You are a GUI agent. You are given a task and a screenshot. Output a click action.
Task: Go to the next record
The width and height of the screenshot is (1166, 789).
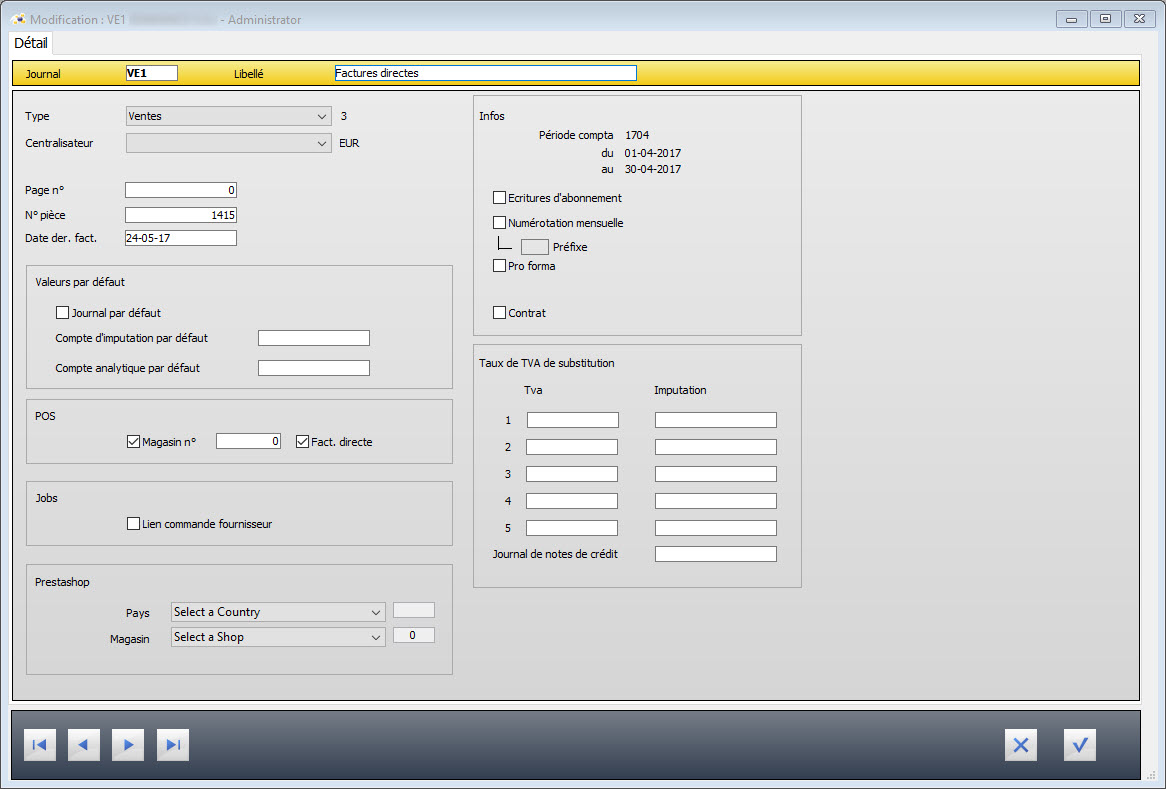[128, 745]
